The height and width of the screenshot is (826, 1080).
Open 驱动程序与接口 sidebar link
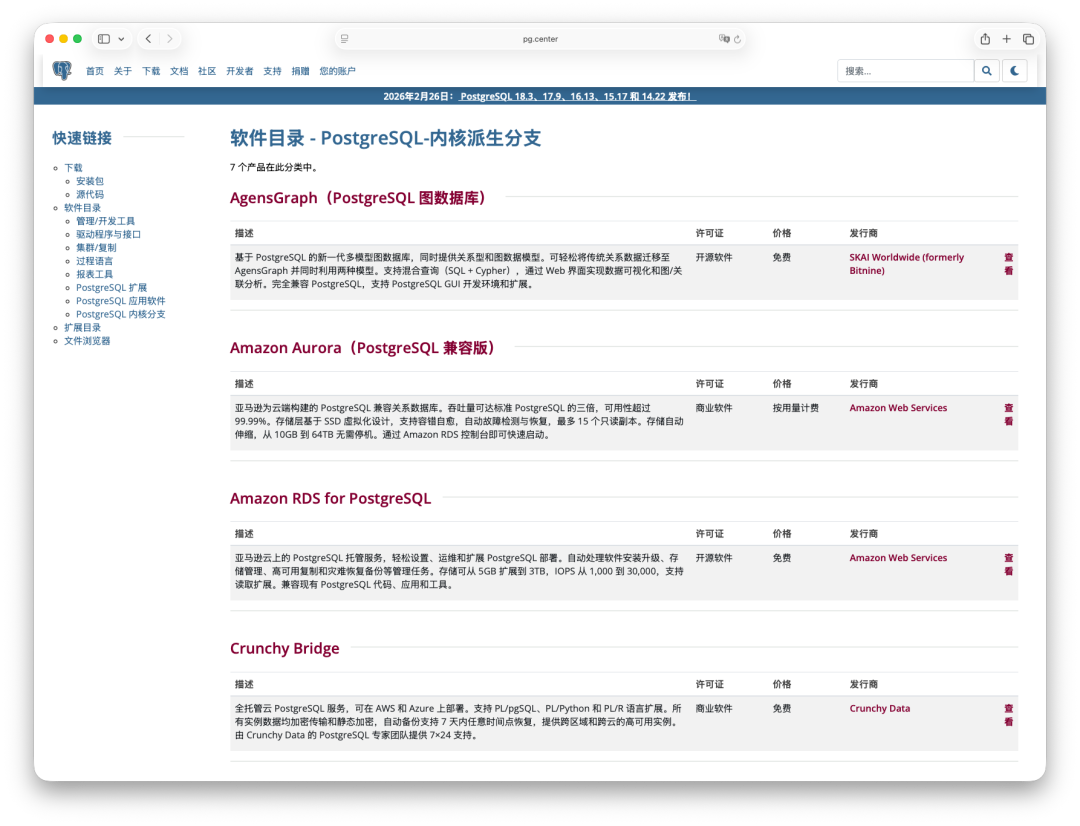coord(108,234)
